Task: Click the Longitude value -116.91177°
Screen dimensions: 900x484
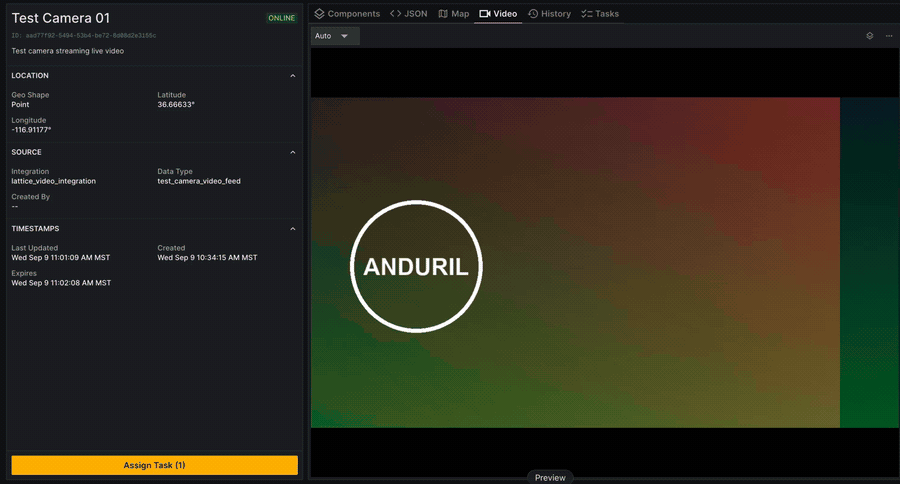Action: [x=32, y=130]
